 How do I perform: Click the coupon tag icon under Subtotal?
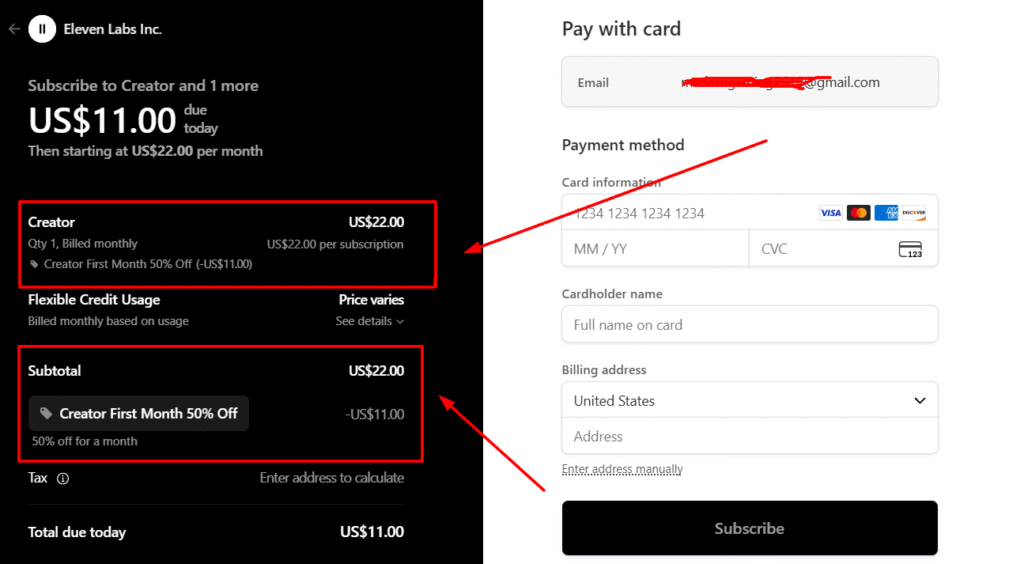(46, 413)
